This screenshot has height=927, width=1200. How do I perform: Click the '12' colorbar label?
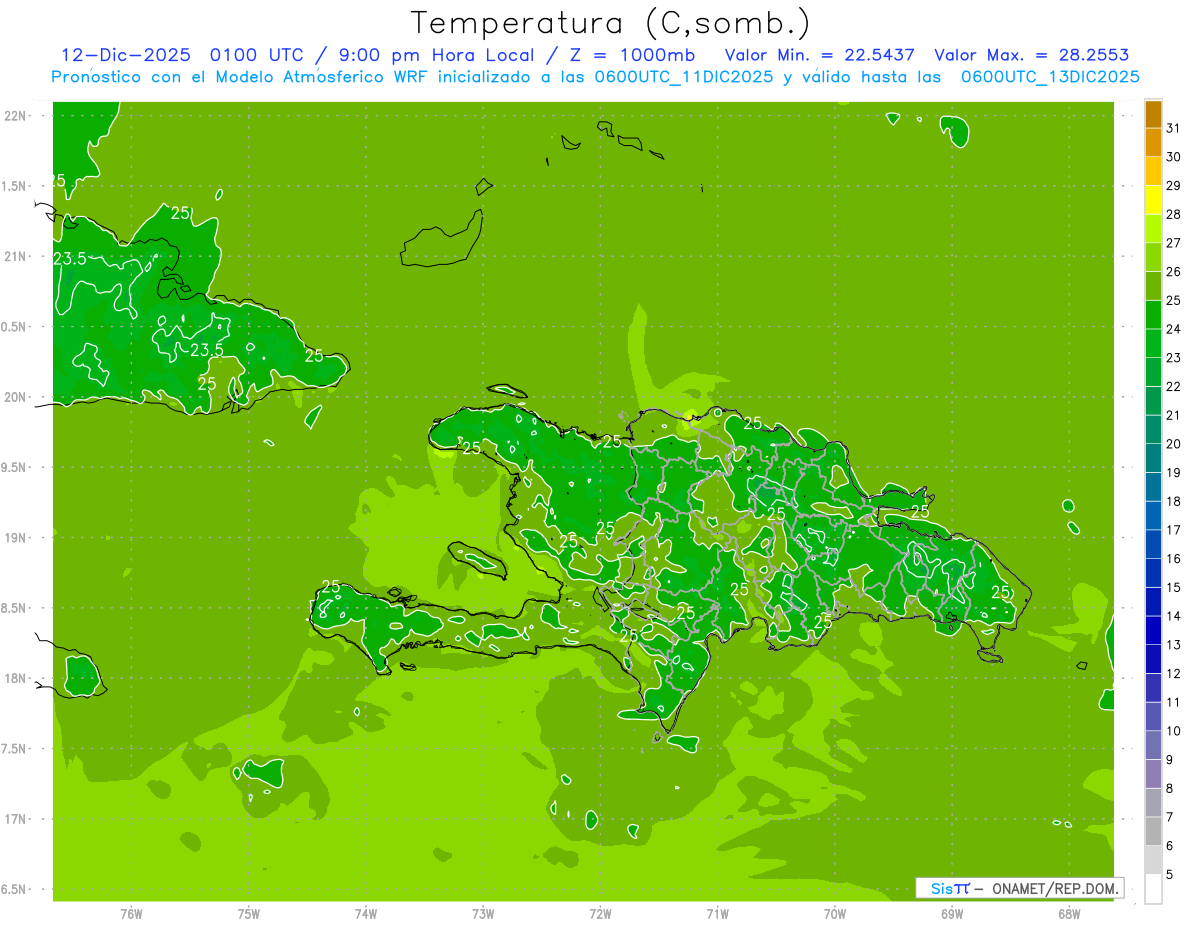(1173, 674)
